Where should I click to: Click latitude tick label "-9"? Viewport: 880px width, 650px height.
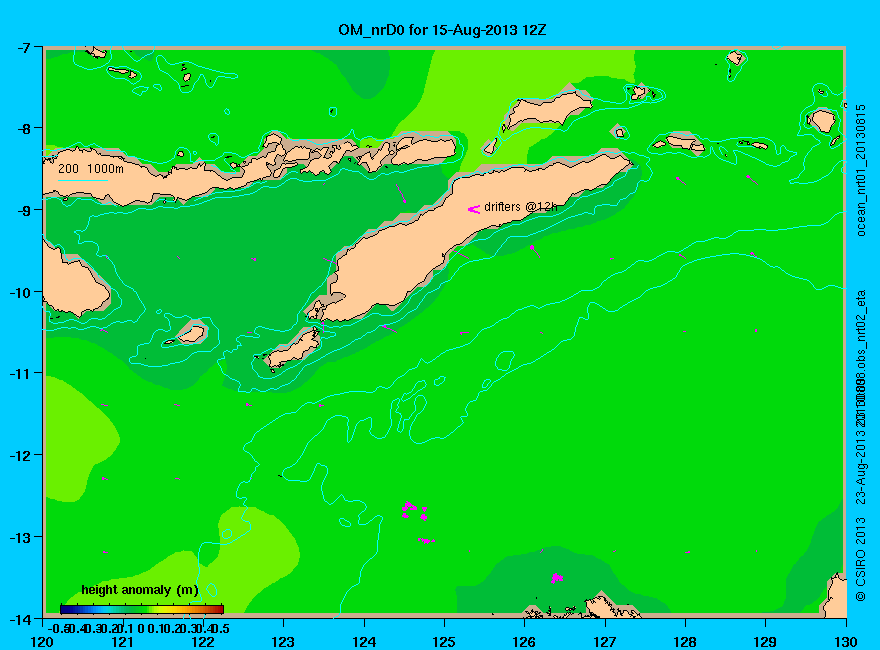(x=22, y=210)
